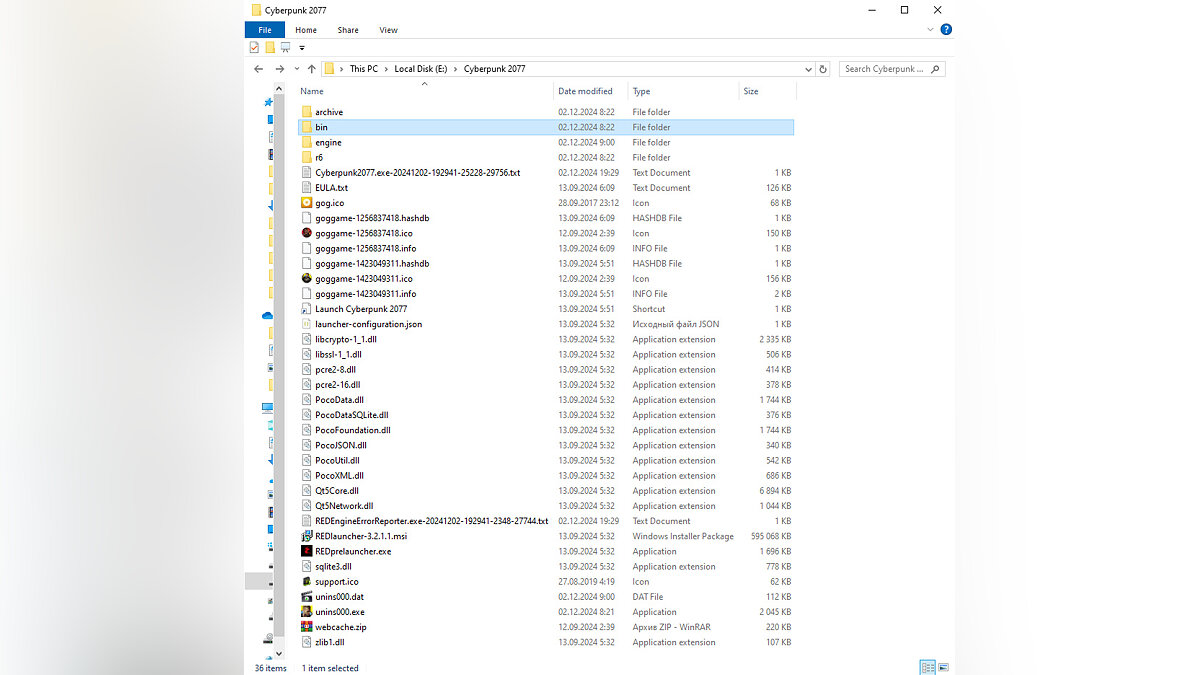Image resolution: width=1200 pixels, height=675 pixels.
Task: Click the Back navigation arrow
Action: pyautogui.click(x=259, y=69)
